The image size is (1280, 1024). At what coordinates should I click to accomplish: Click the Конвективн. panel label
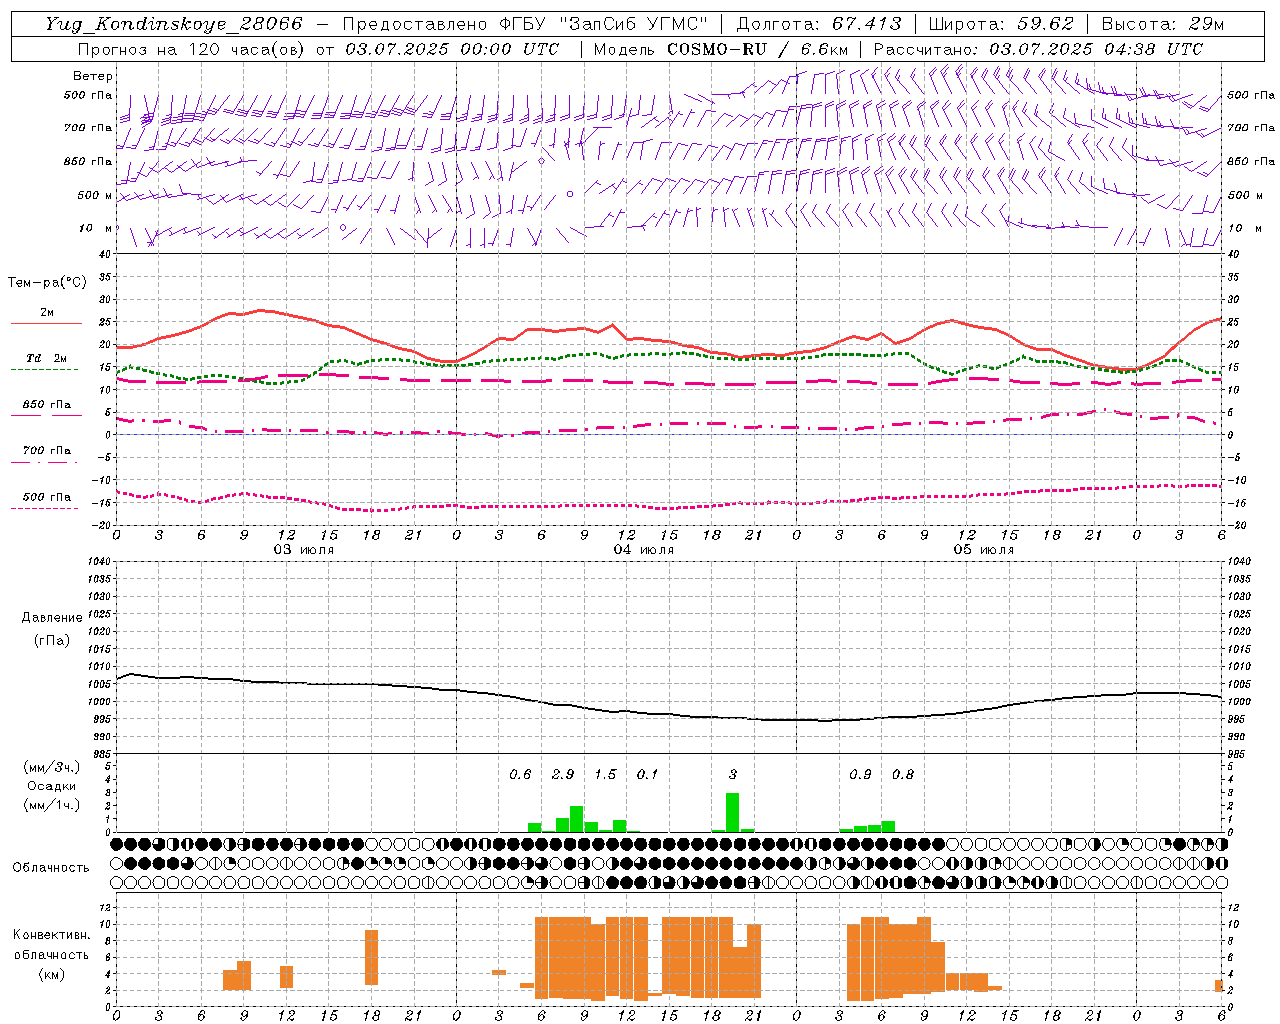(x=52, y=935)
